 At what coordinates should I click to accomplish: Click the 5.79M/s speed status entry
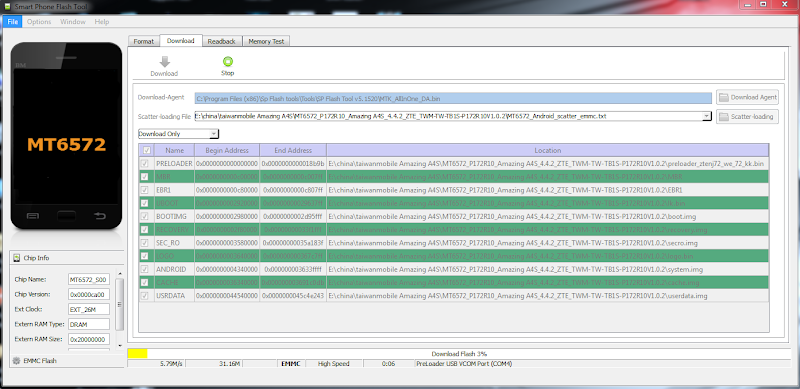click(x=171, y=364)
